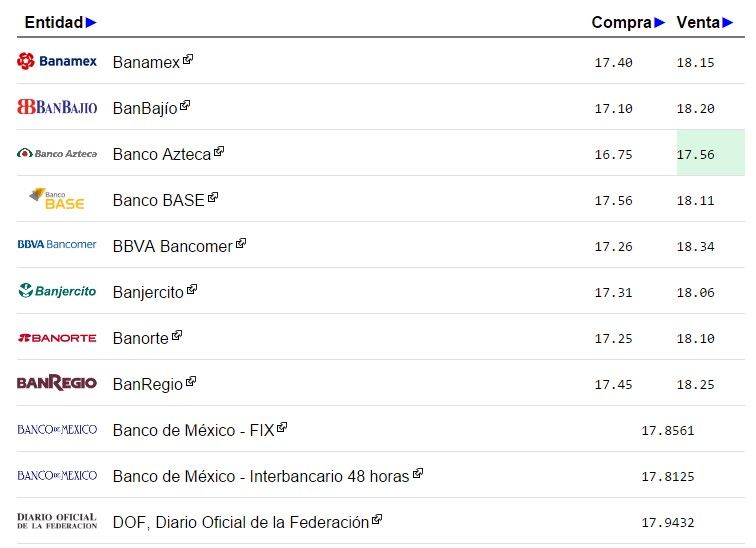Click the Diario Oficial de la Federación logo
Viewport: 756px width, 548px height.
click(57, 521)
